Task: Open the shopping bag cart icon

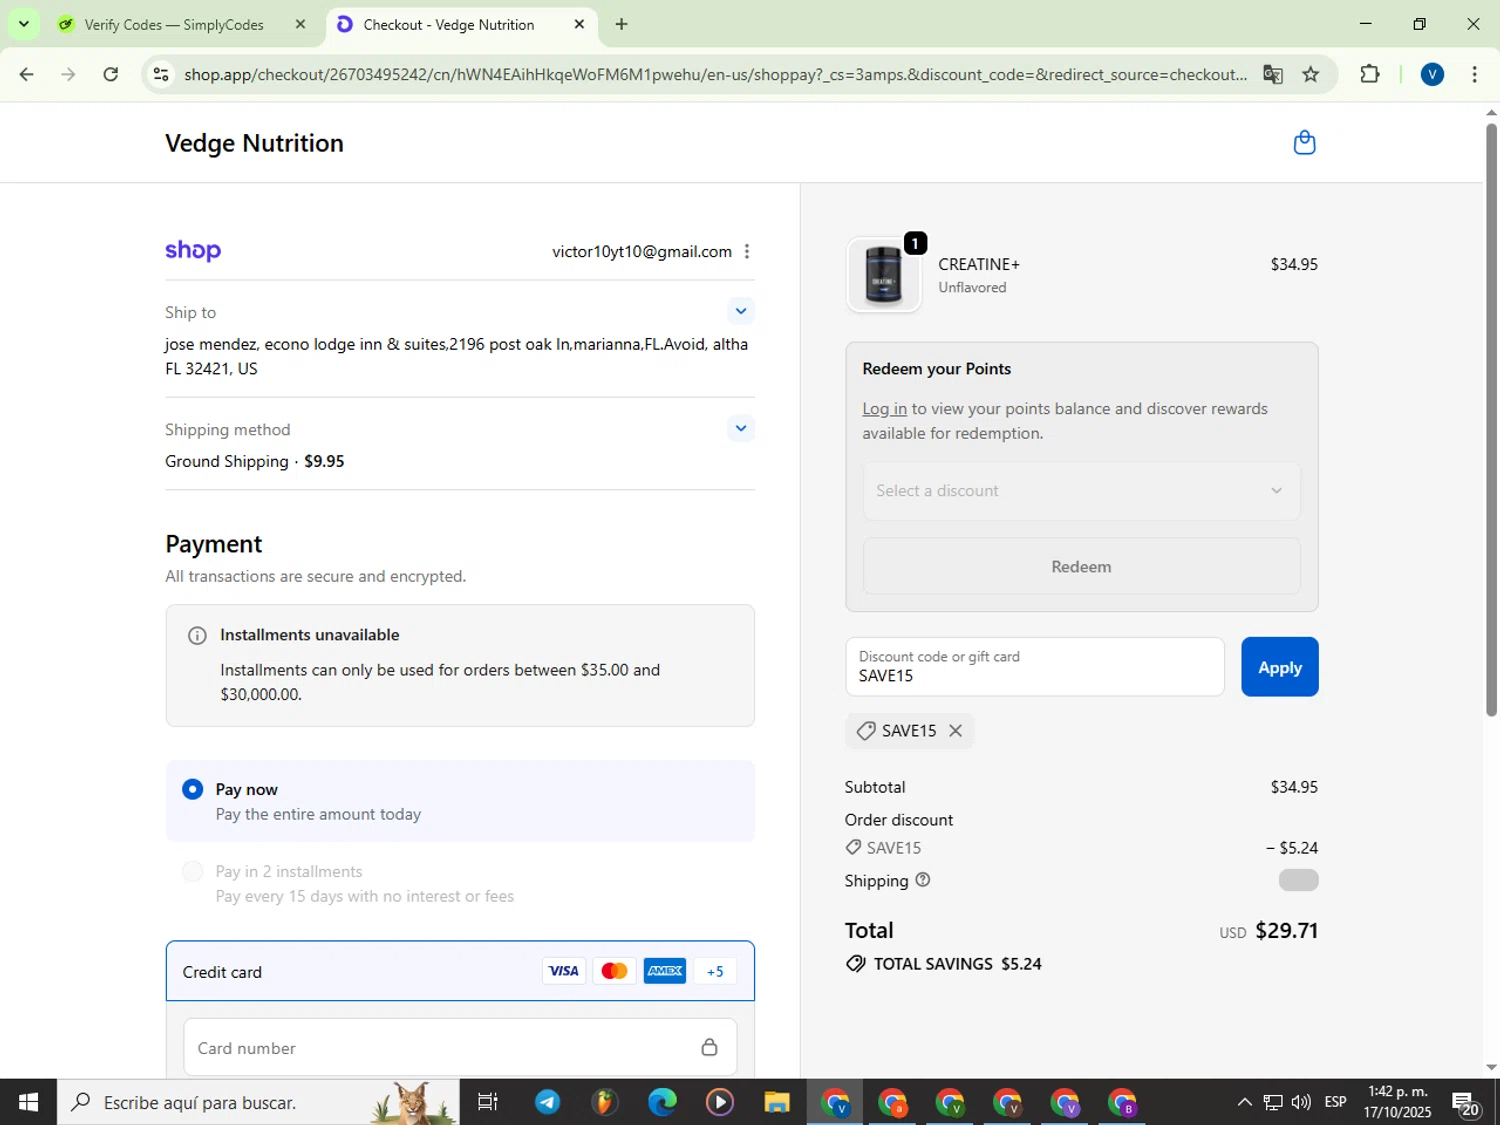Action: (x=1304, y=143)
